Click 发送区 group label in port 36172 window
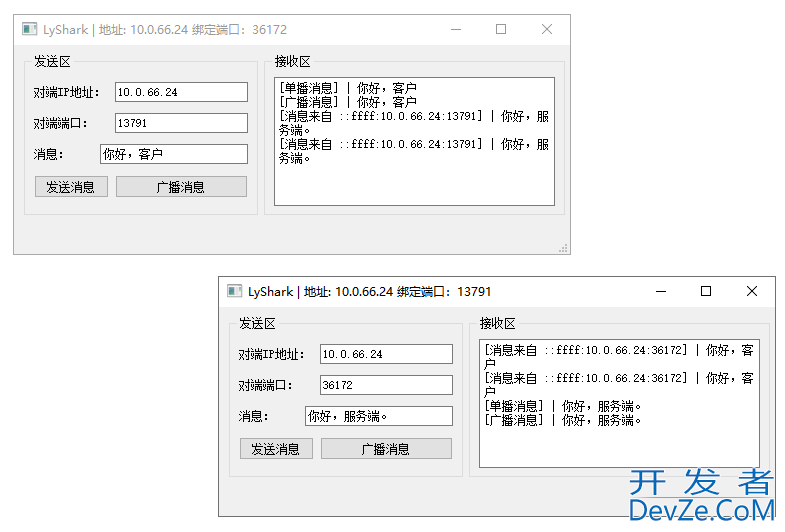Viewport: 785px width, 532px height. (53, 62)
